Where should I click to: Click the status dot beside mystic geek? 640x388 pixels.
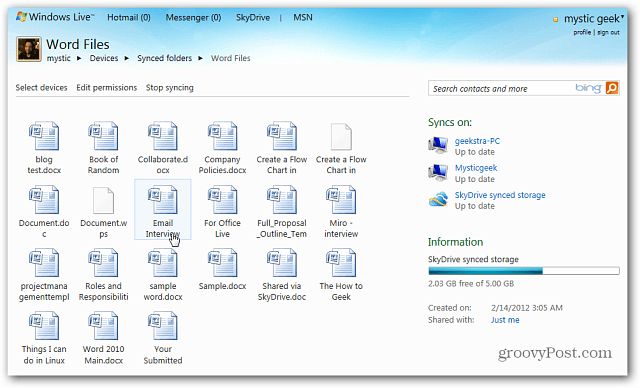click(556, 20)
